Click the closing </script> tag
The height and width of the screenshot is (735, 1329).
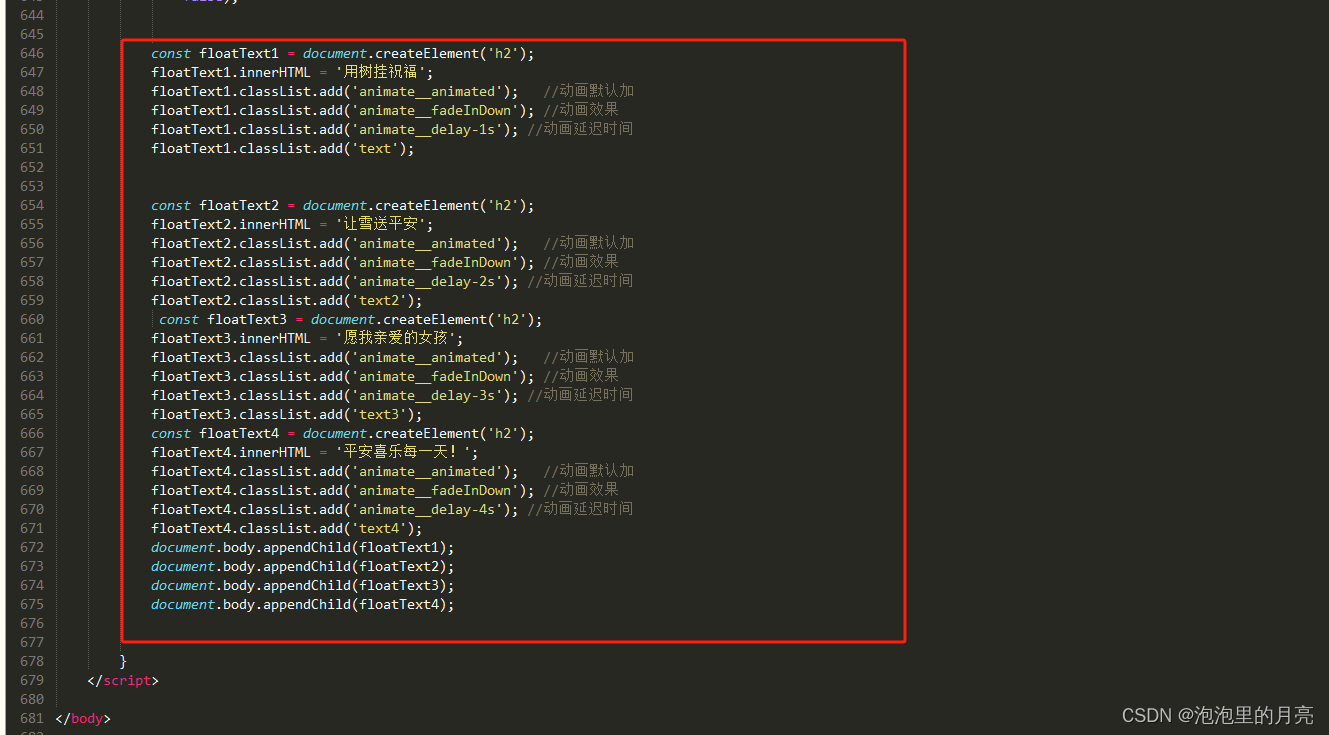coord(123,680)
